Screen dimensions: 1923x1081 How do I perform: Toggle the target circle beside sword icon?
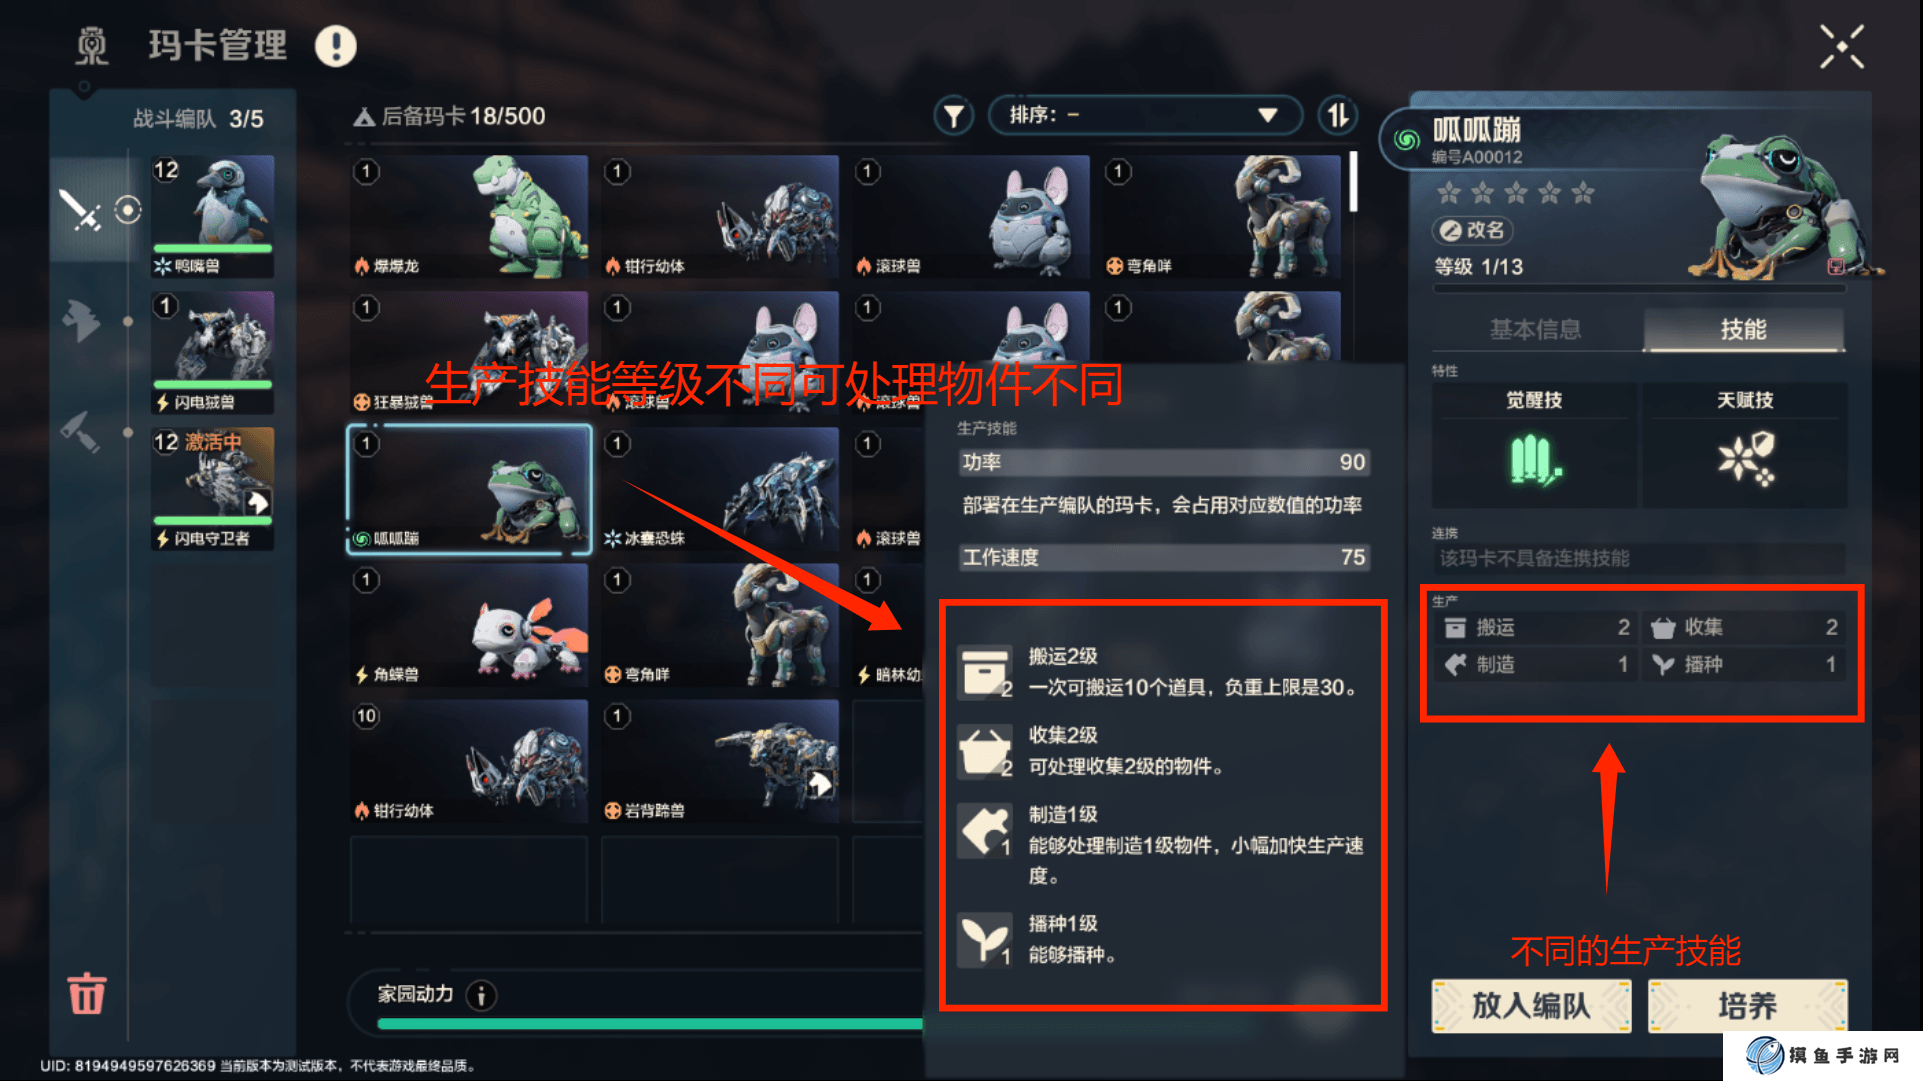tap(128, 210)
